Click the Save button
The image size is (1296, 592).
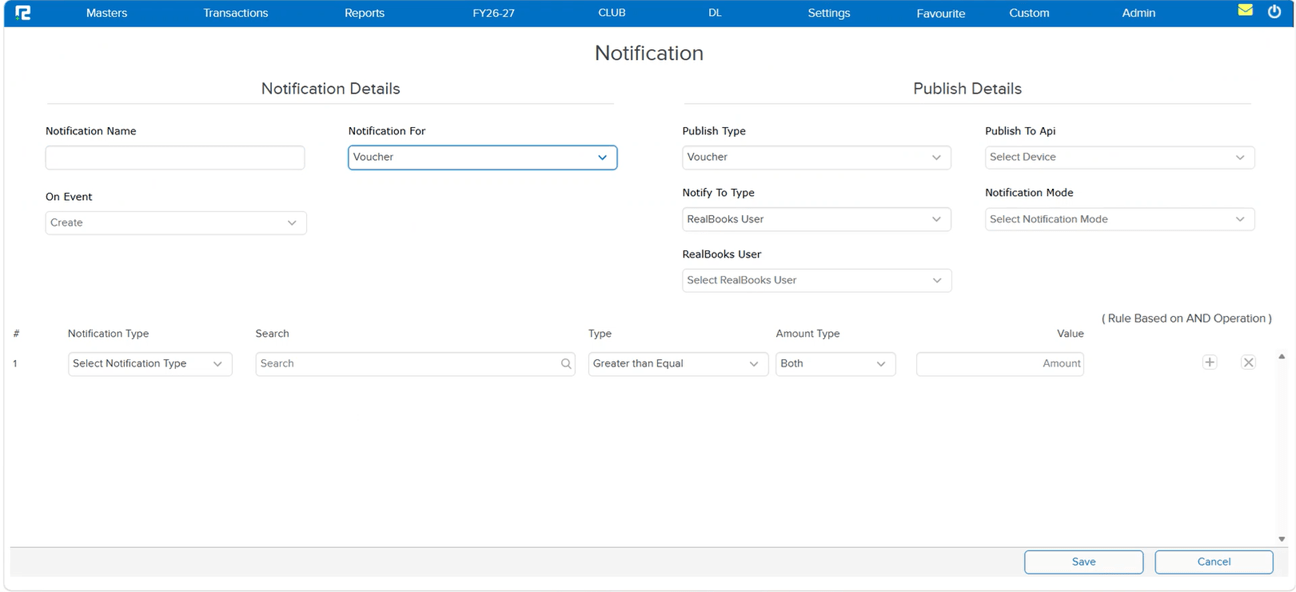click(x=1084, y=562)
